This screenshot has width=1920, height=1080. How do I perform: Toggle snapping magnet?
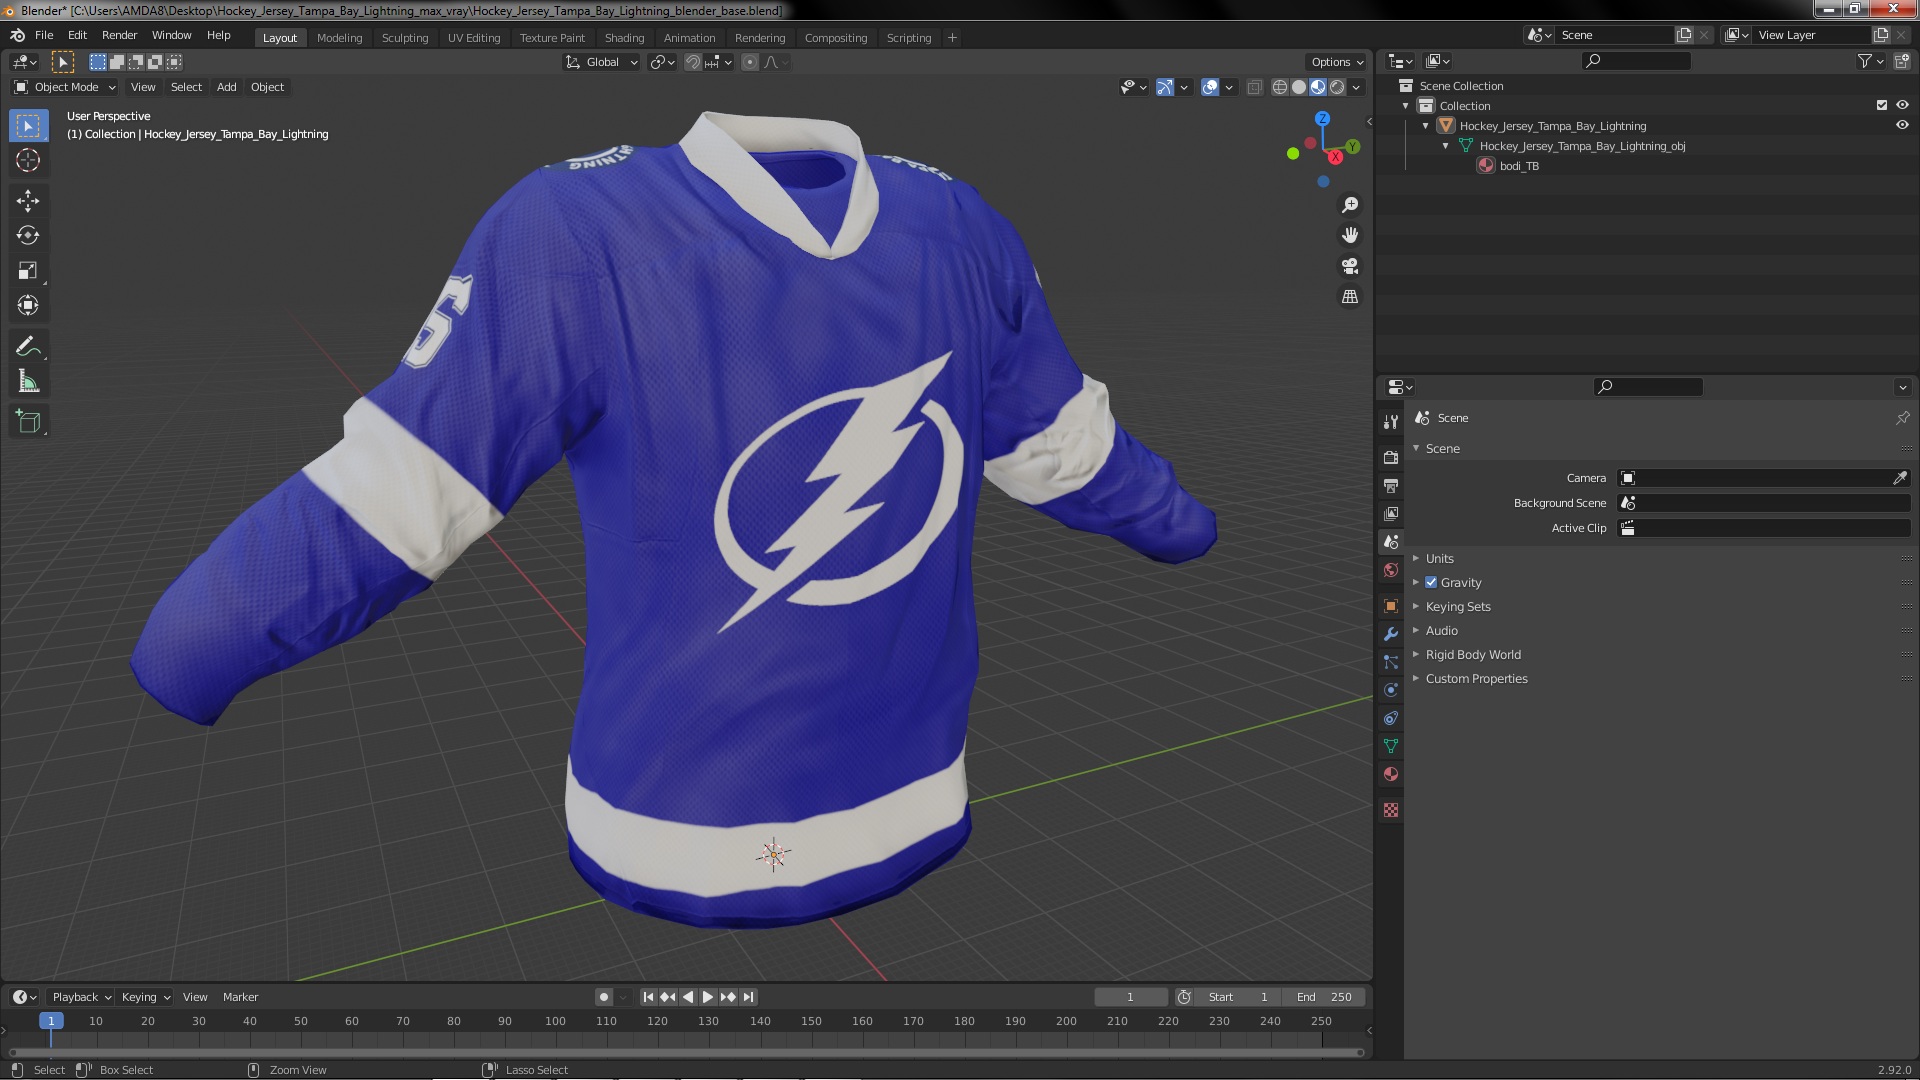692,62
